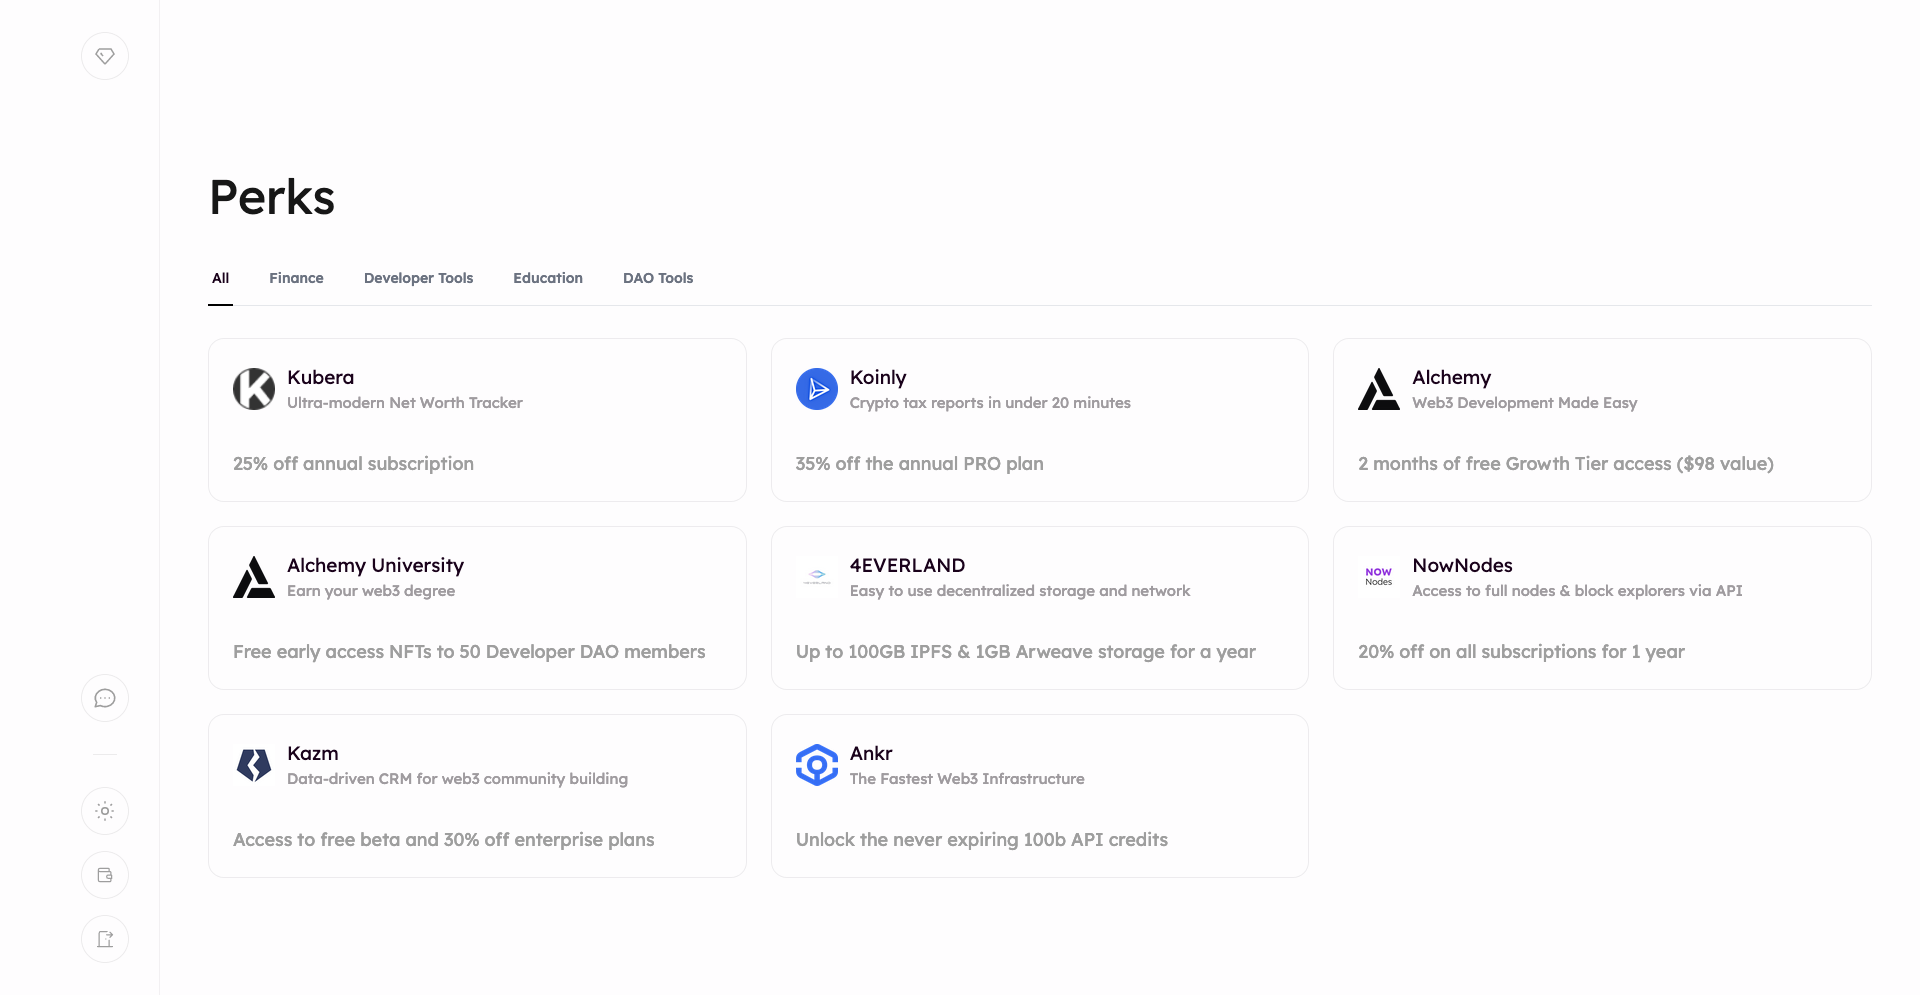Image resolution: width=1920 pixels, height=995 pixels.
Task: Toggle light/dark theme with sun icon
Action: pos(105,811)
